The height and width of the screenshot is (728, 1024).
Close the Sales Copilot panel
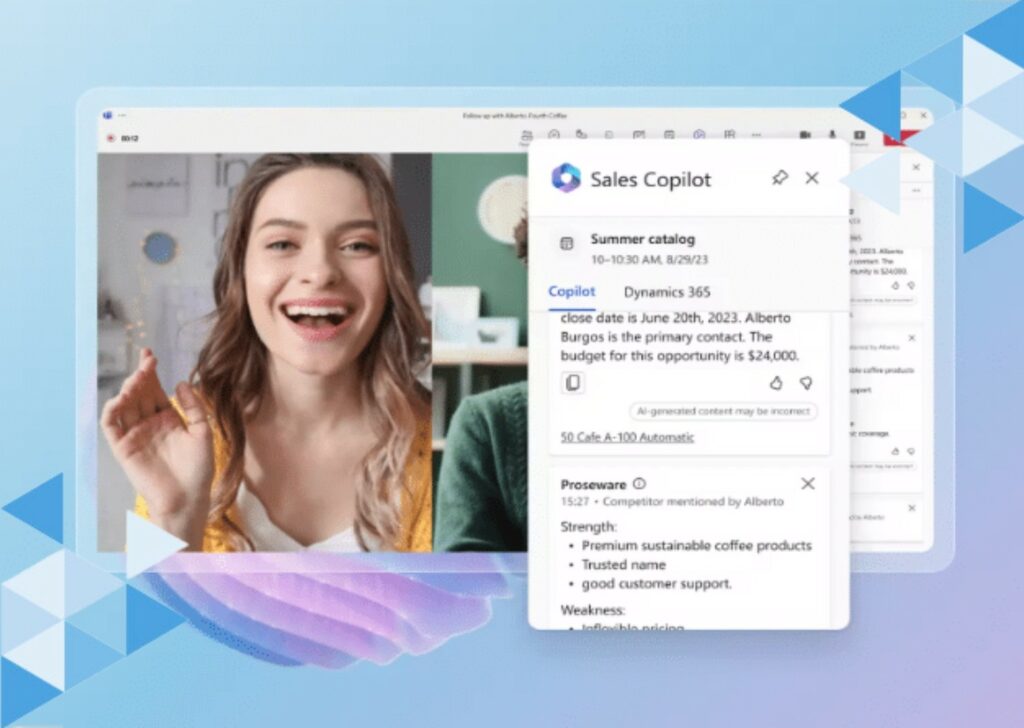[812, 178]
